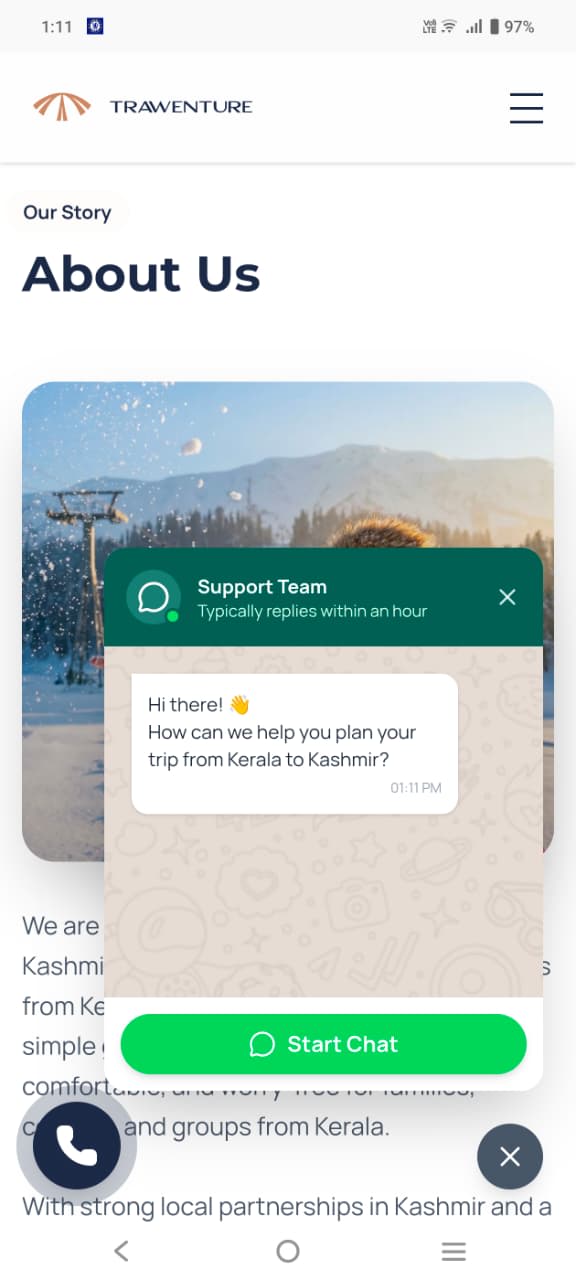Tap the Typically replies within an hour text
This screenshot has height=1280, width=576.
(312, 611)
